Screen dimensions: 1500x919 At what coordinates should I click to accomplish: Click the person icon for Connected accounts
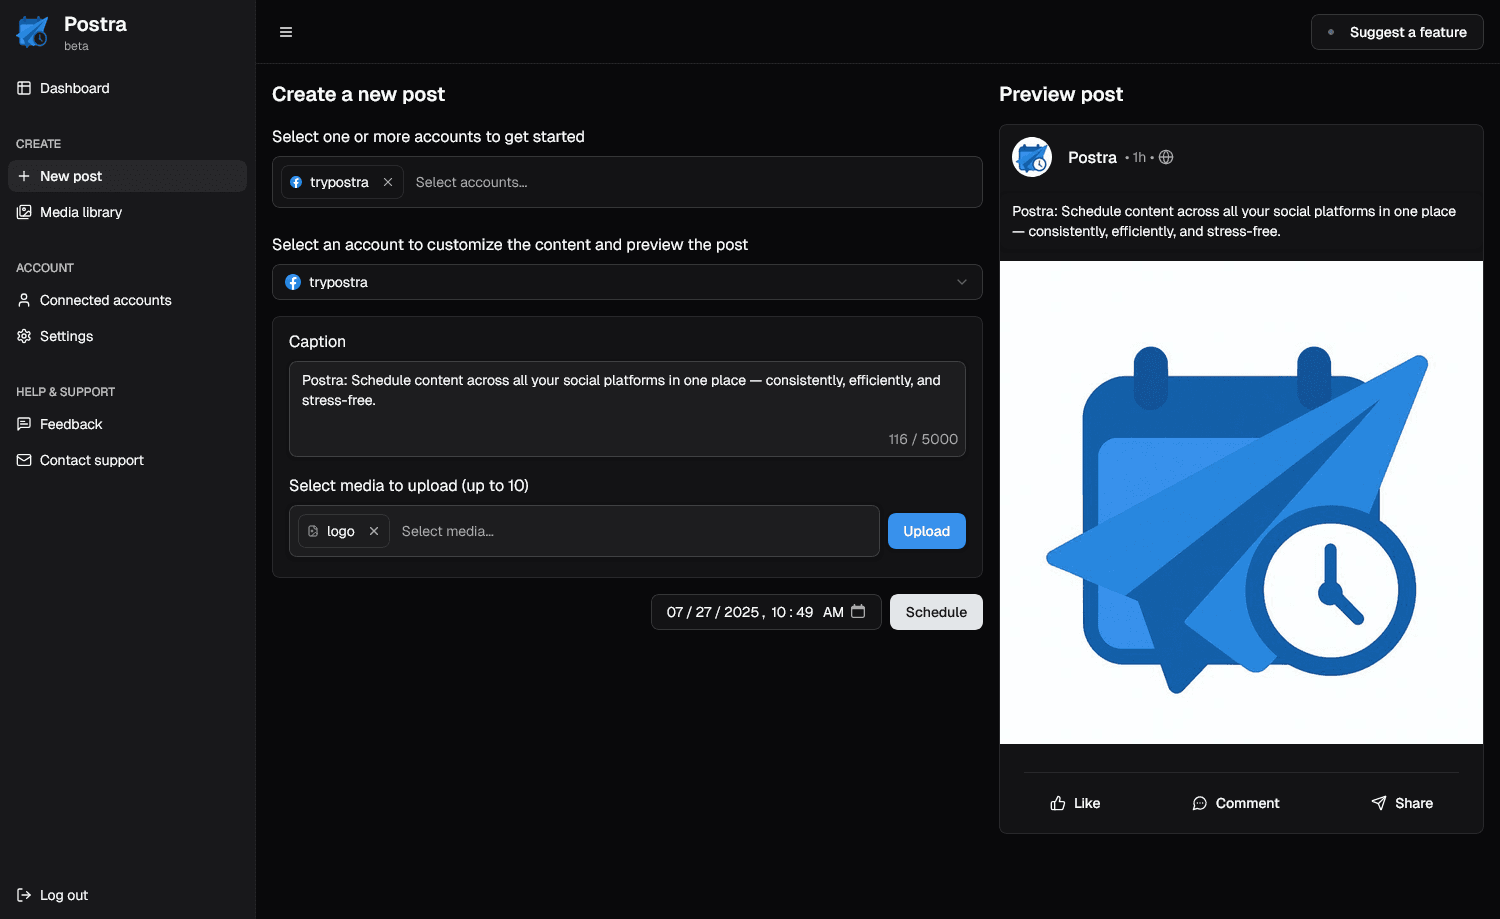[x=24, y=300]
